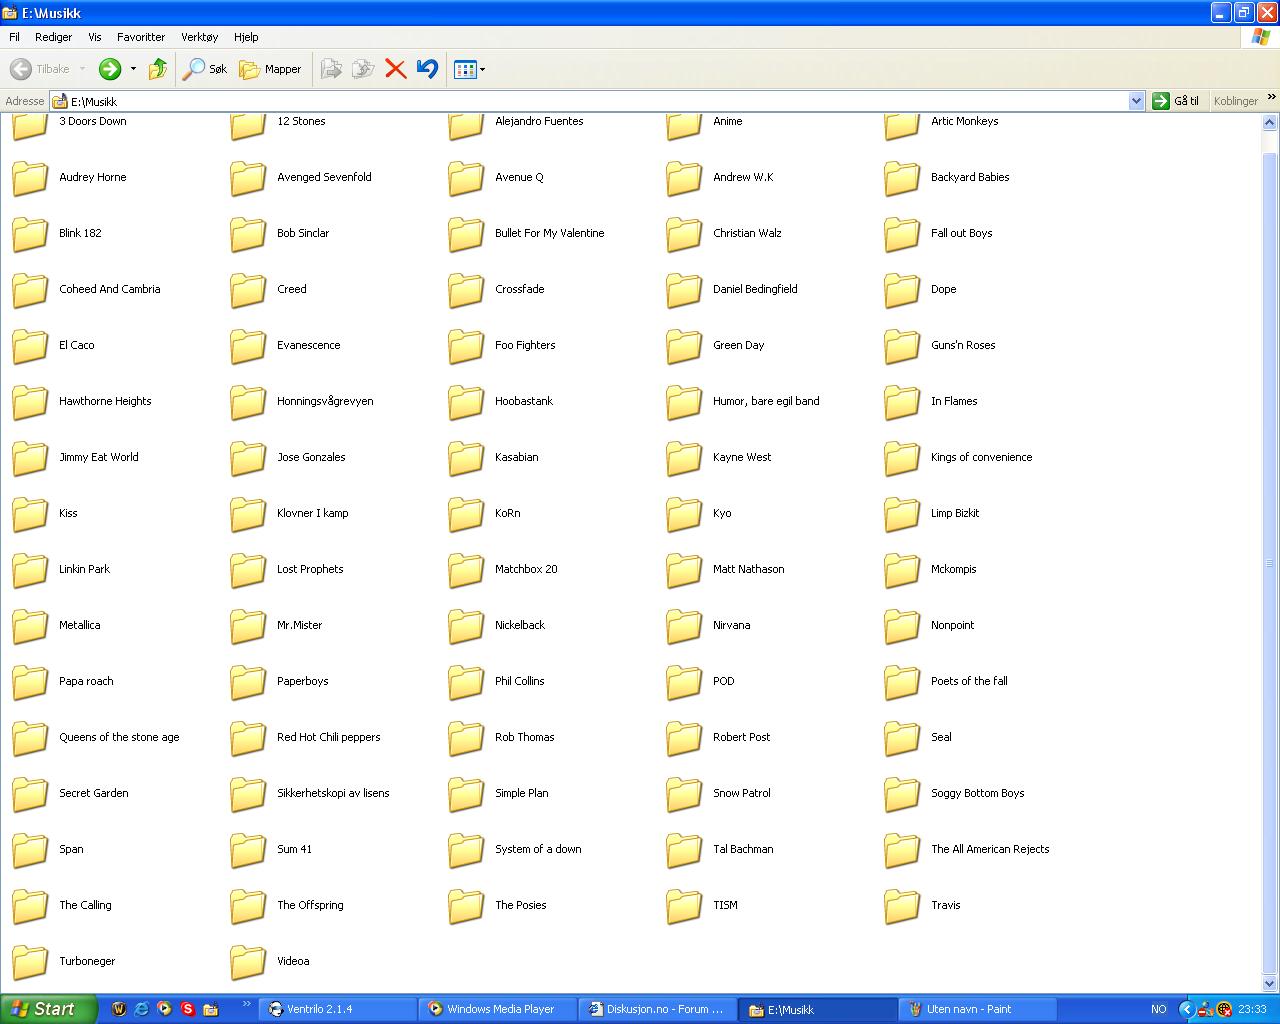Select the Red Hot Chili peppers folder
Image resolution: width=1280 pixels, height=1024 pixels.
(x=306, y=738)
